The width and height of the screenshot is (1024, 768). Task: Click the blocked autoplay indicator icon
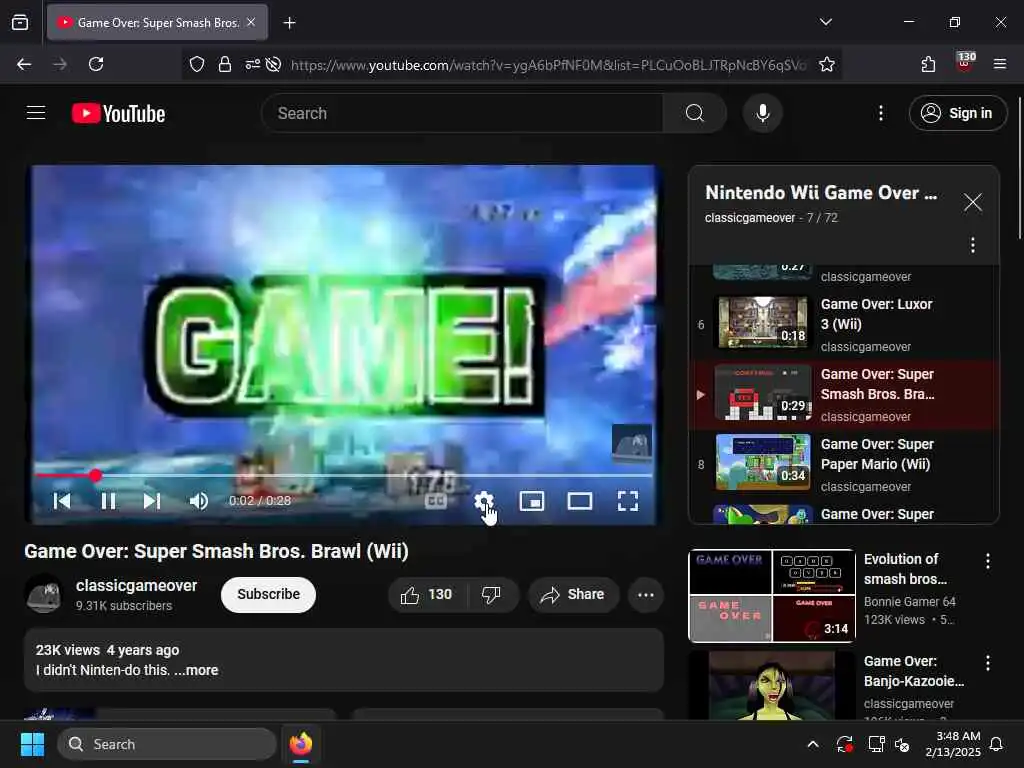pyautogui.click(x=274, y=64)
